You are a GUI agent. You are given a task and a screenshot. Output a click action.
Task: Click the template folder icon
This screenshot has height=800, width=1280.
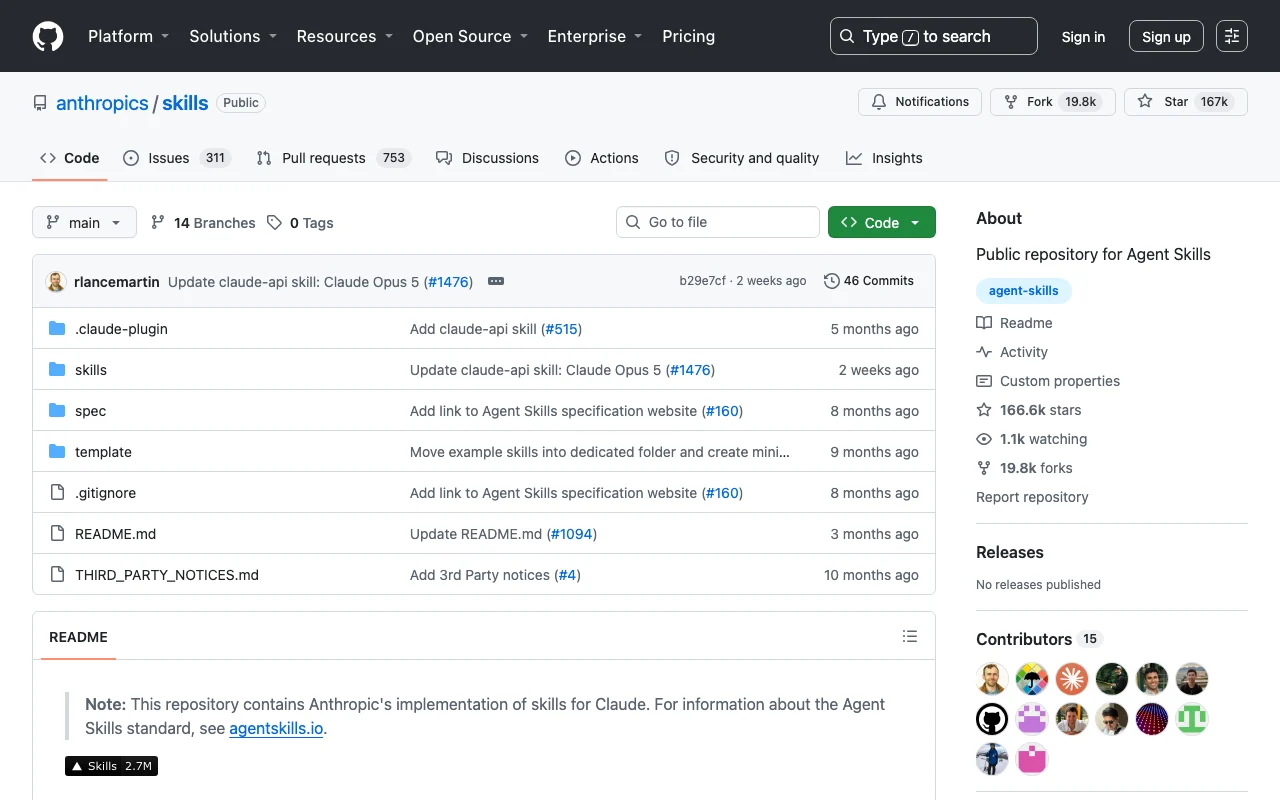pos(57,452)
